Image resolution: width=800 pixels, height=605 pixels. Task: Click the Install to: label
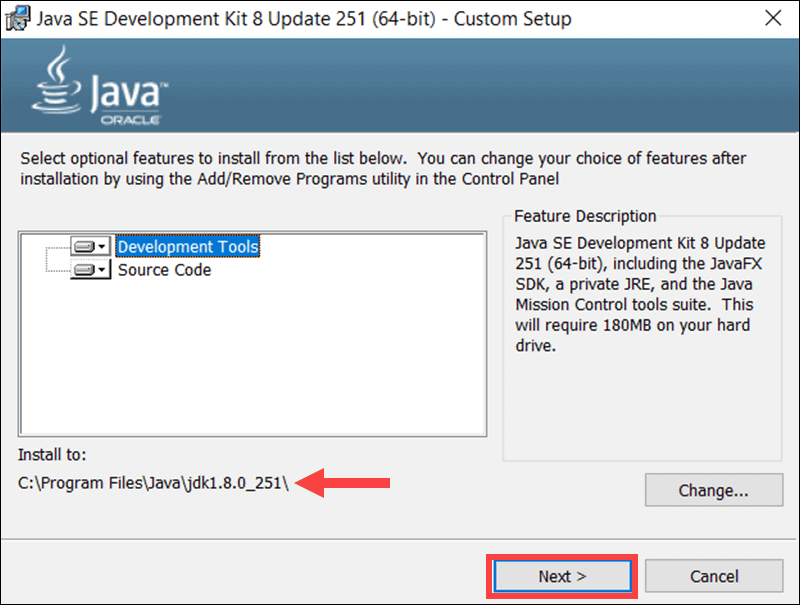[x=52, y=455]
